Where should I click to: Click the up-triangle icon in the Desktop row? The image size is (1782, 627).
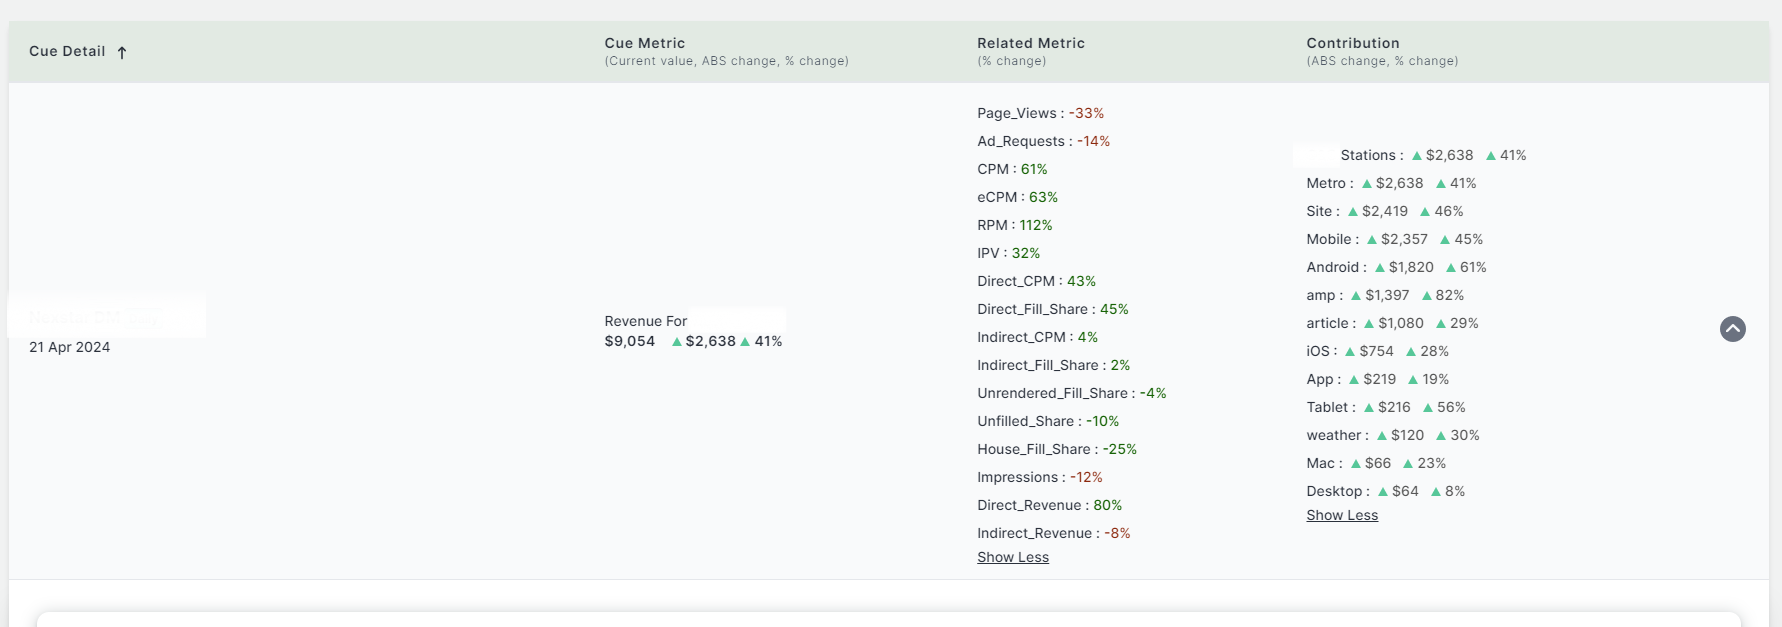1382,492
